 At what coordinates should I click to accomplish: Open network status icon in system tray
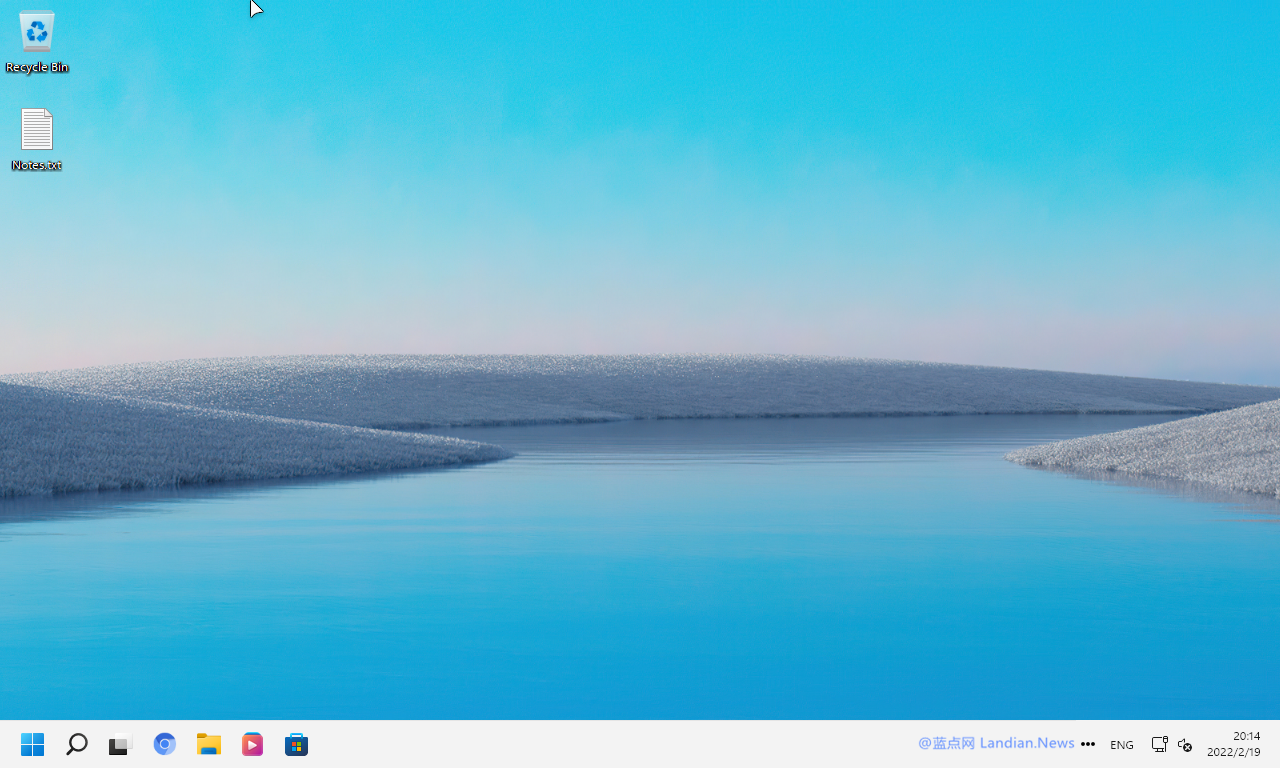(1159, 745)
